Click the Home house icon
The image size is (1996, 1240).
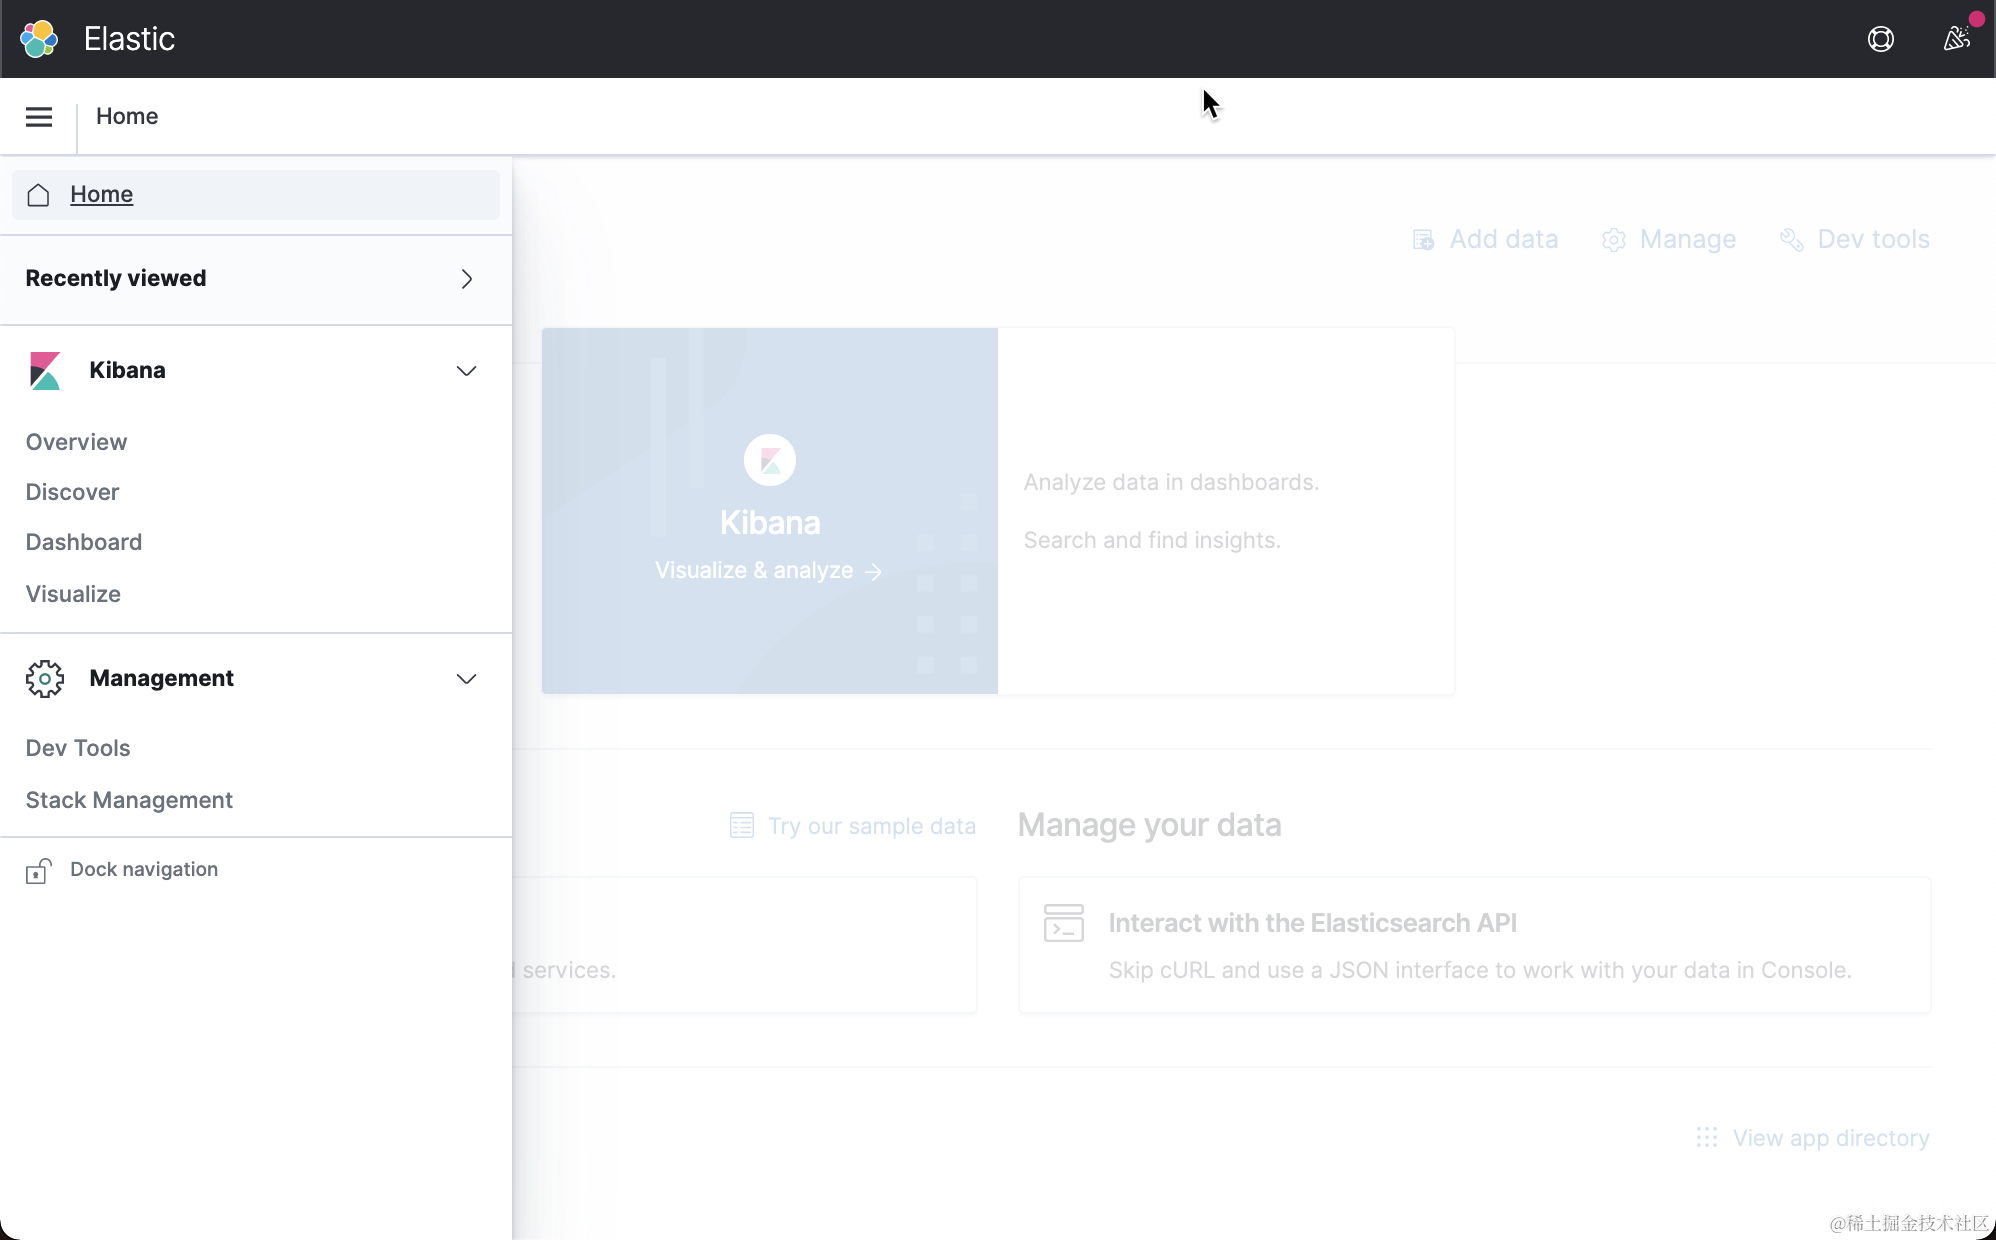[x=38, y=195]
